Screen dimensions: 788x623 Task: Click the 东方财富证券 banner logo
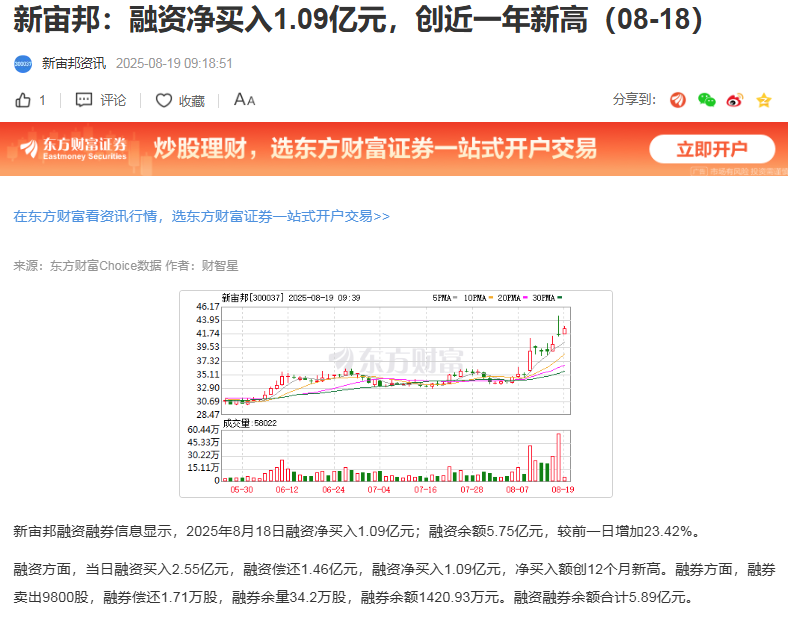click(x=73, y=148)
